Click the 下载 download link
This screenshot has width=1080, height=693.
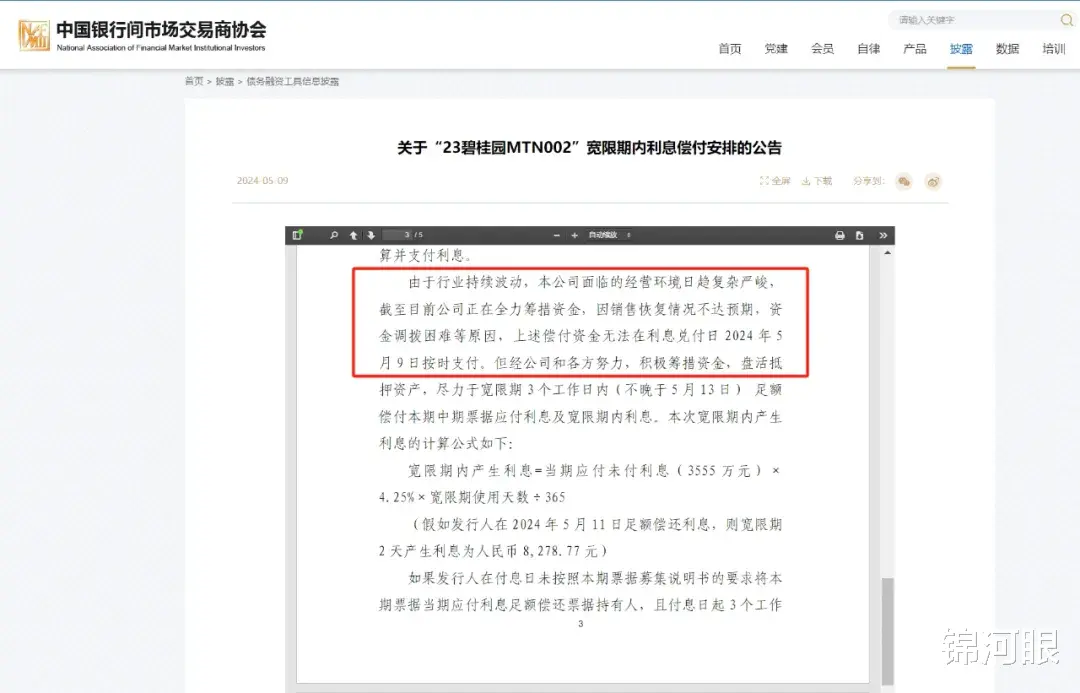click(x=817, y=181)
